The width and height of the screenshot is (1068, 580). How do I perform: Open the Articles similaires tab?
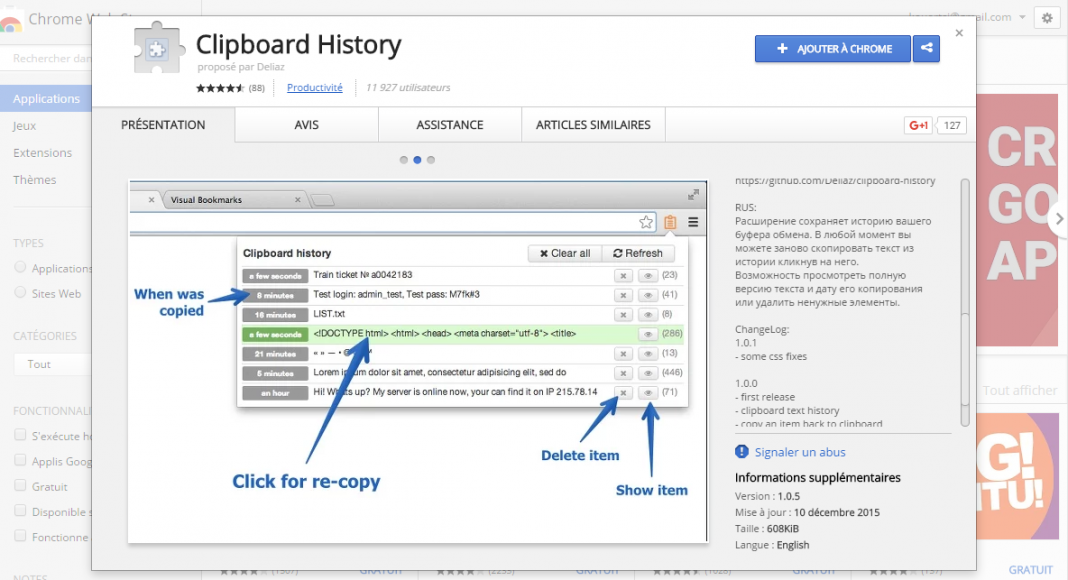[593, 125]
